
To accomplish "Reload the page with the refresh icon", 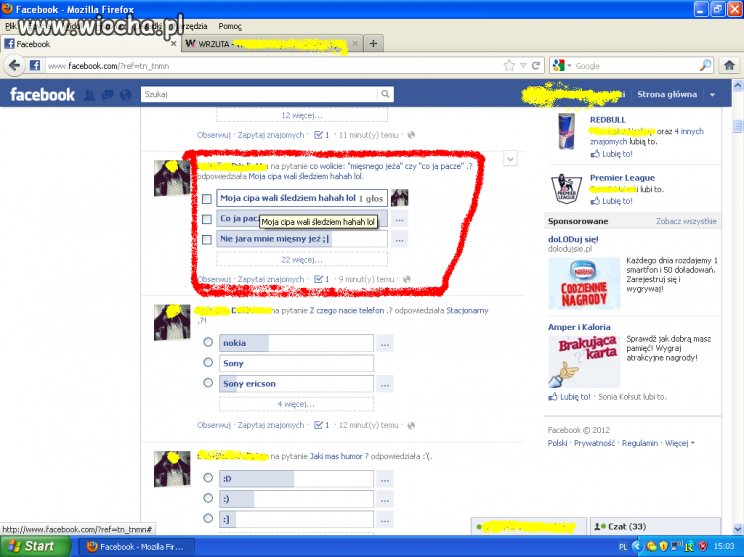I will 536,65.
